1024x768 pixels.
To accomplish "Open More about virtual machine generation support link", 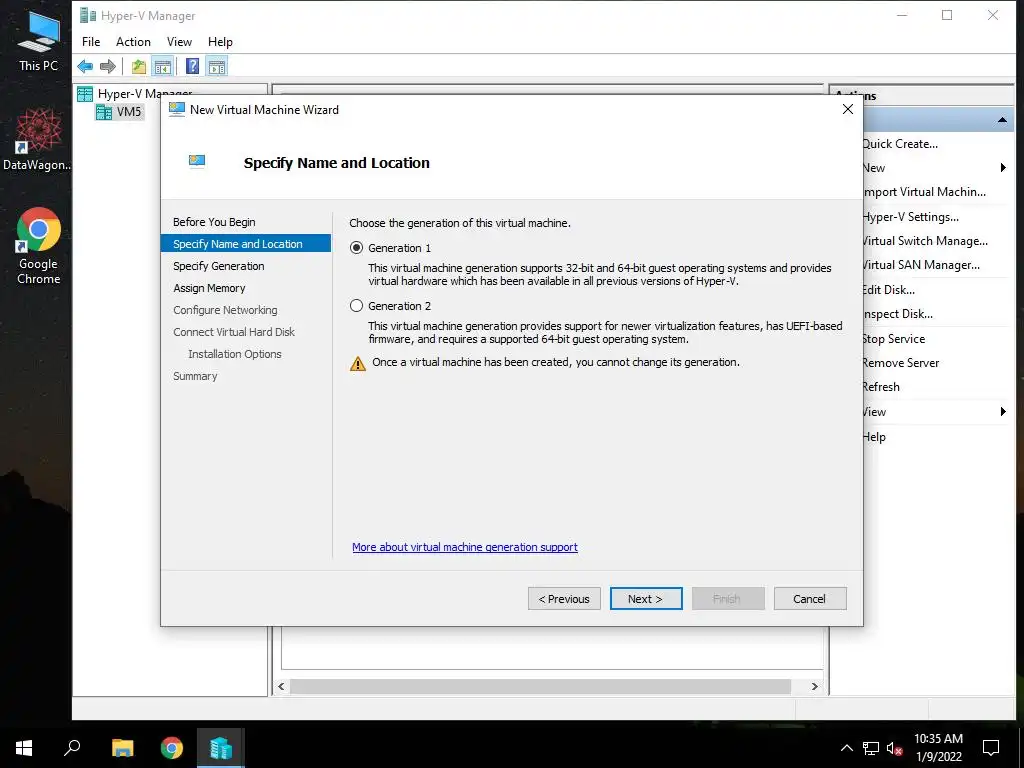I will pyautogui.click(x=465, y=547).
